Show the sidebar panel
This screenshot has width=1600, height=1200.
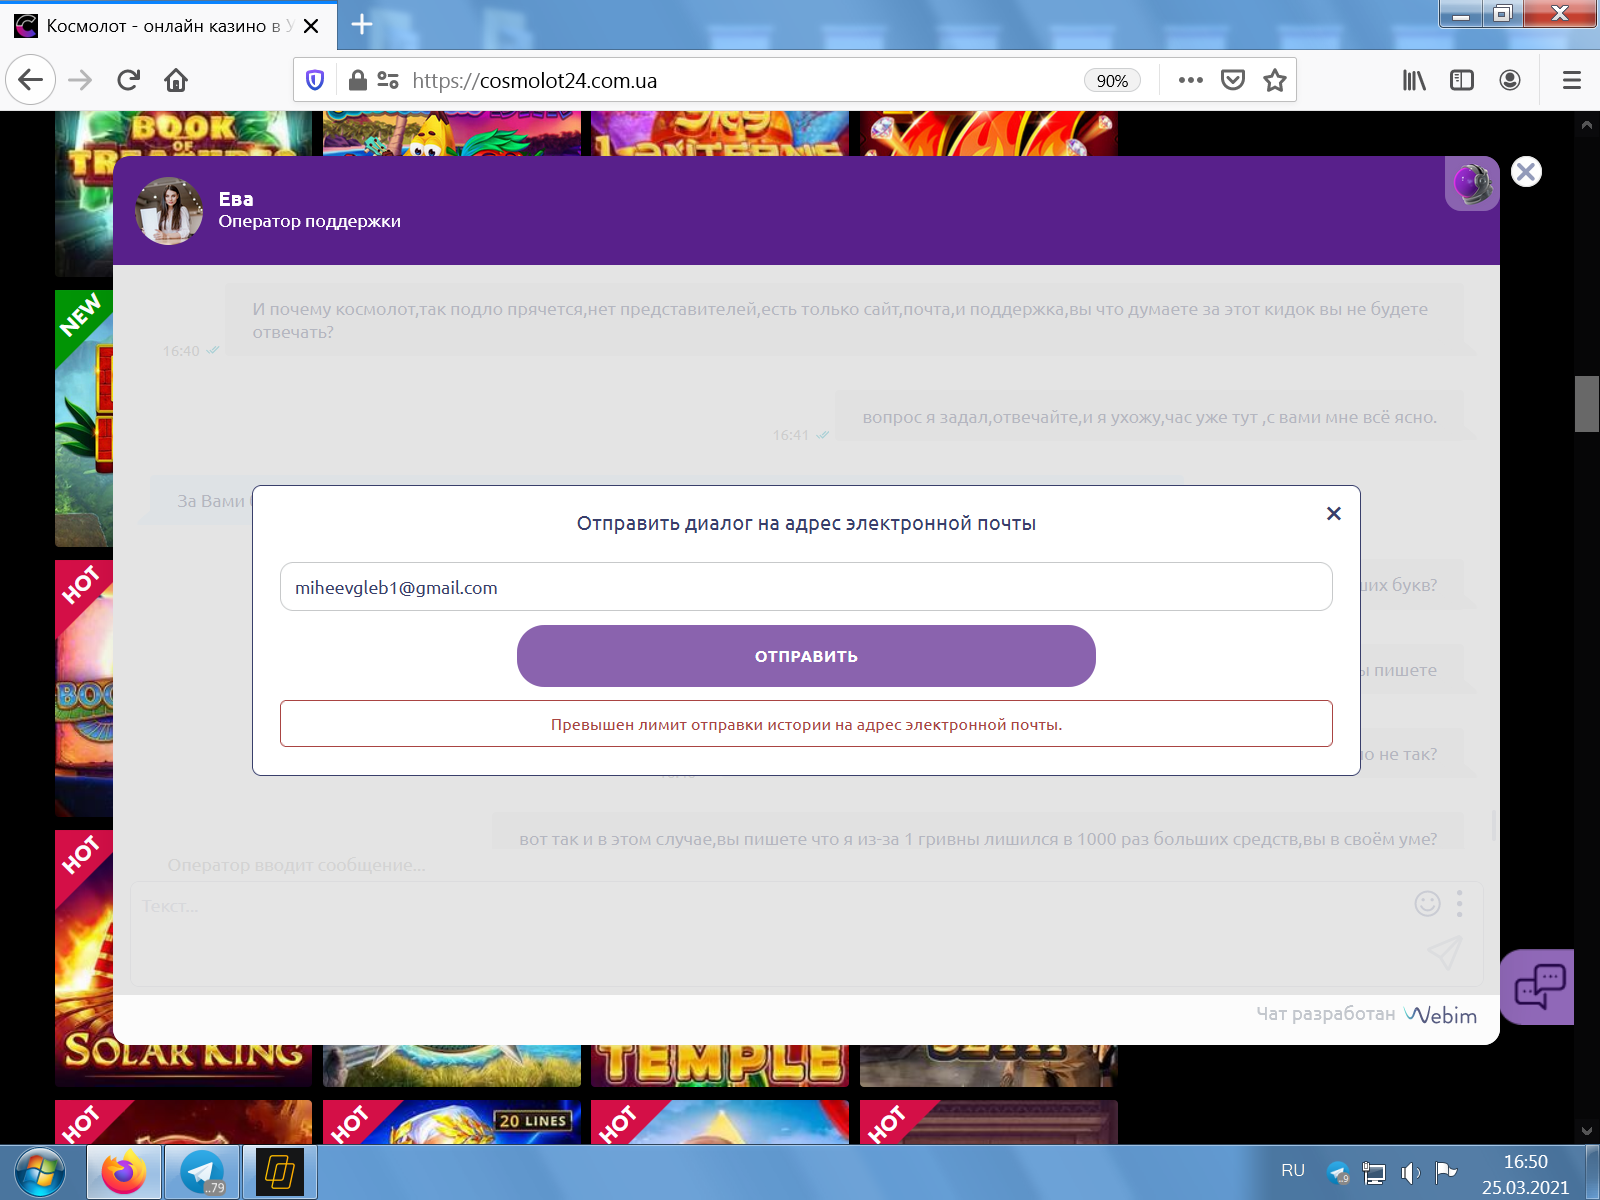pyautogui.click(x=1462, y=80)
